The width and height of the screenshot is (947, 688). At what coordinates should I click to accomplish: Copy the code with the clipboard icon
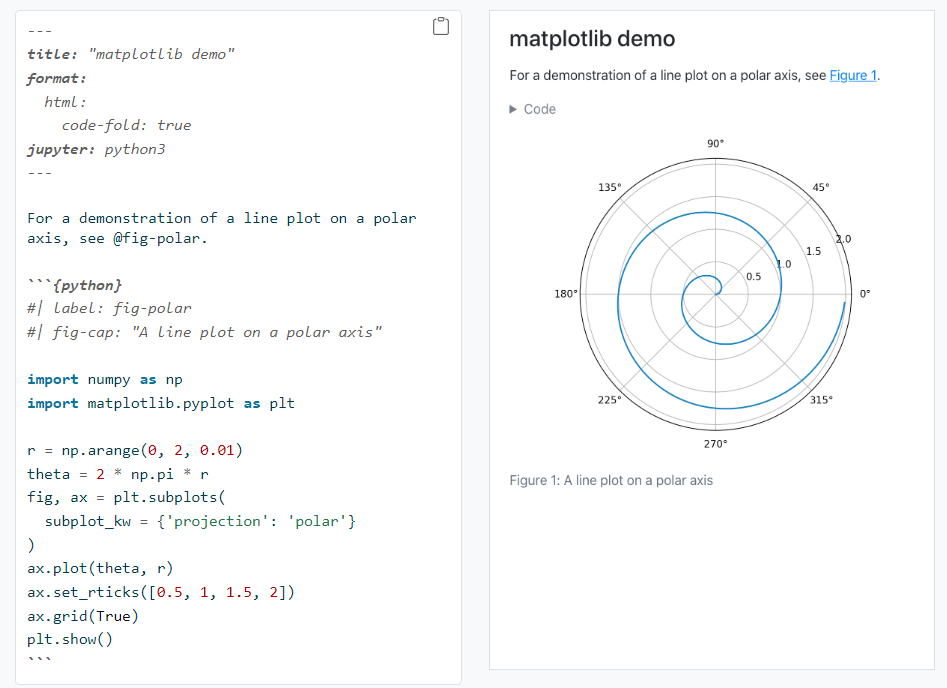pyautogui.click(x=440, y=27)
